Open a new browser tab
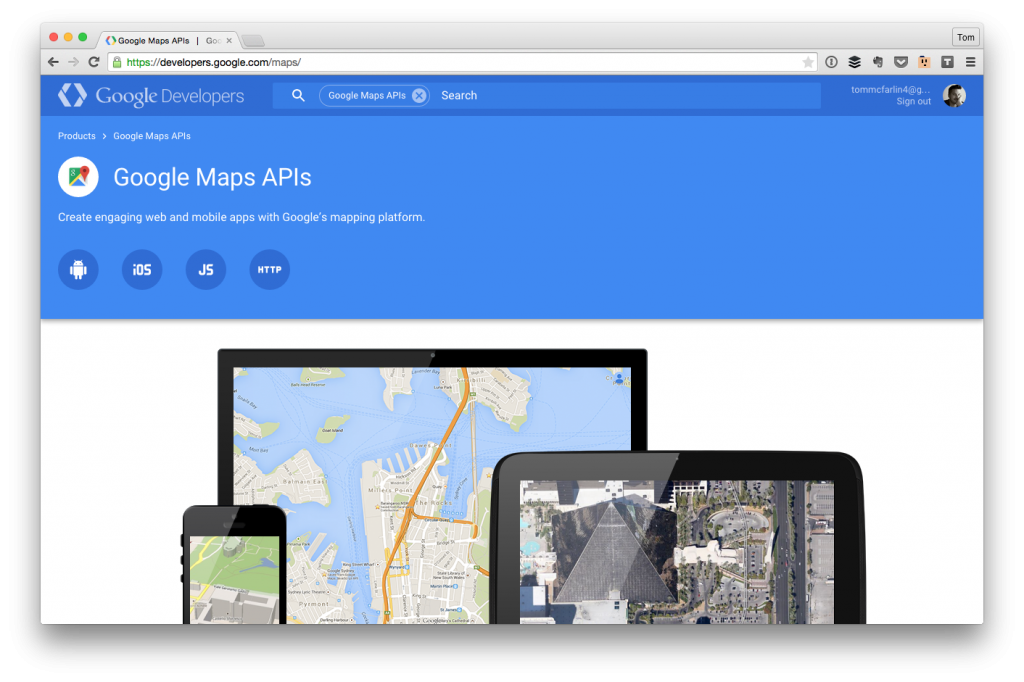This screenshot has width=1024, height=682. pyautogui.click(x=253, y=41)
